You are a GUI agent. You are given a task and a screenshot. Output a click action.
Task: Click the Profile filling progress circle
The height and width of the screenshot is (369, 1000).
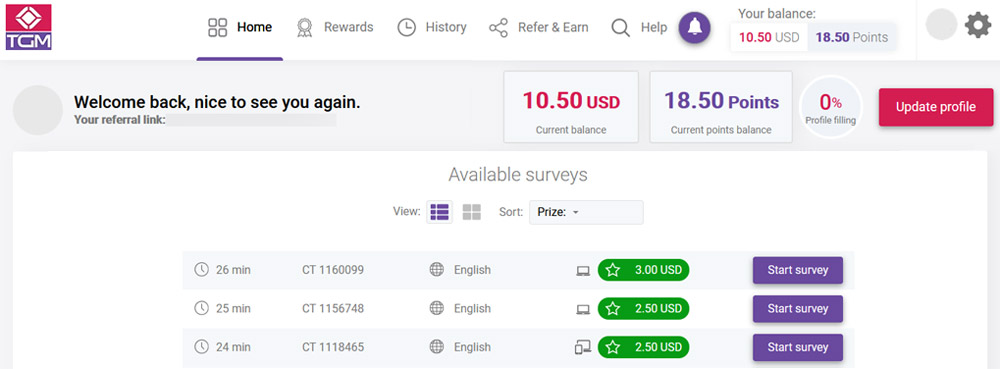[x=830, y=107]
